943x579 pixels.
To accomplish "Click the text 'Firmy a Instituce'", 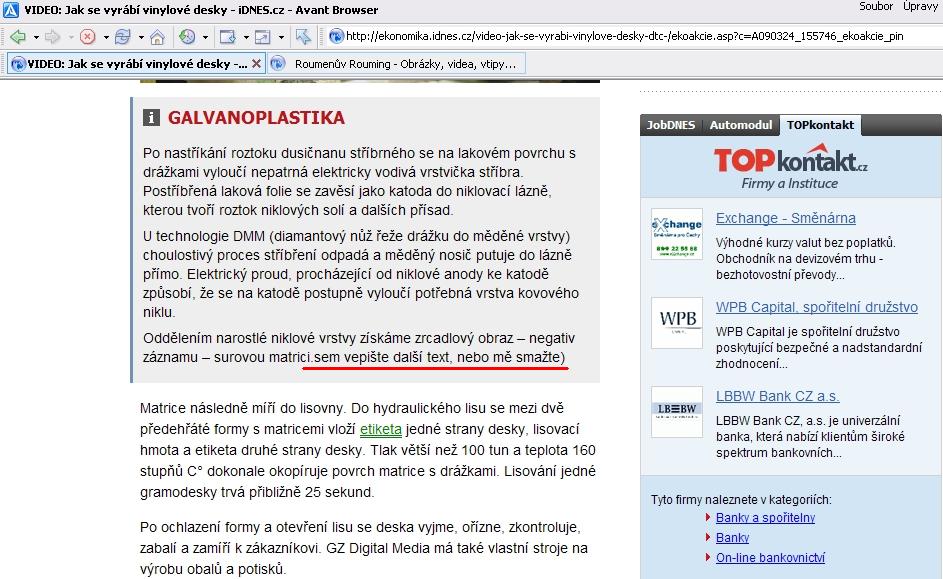I will [789, 183].
